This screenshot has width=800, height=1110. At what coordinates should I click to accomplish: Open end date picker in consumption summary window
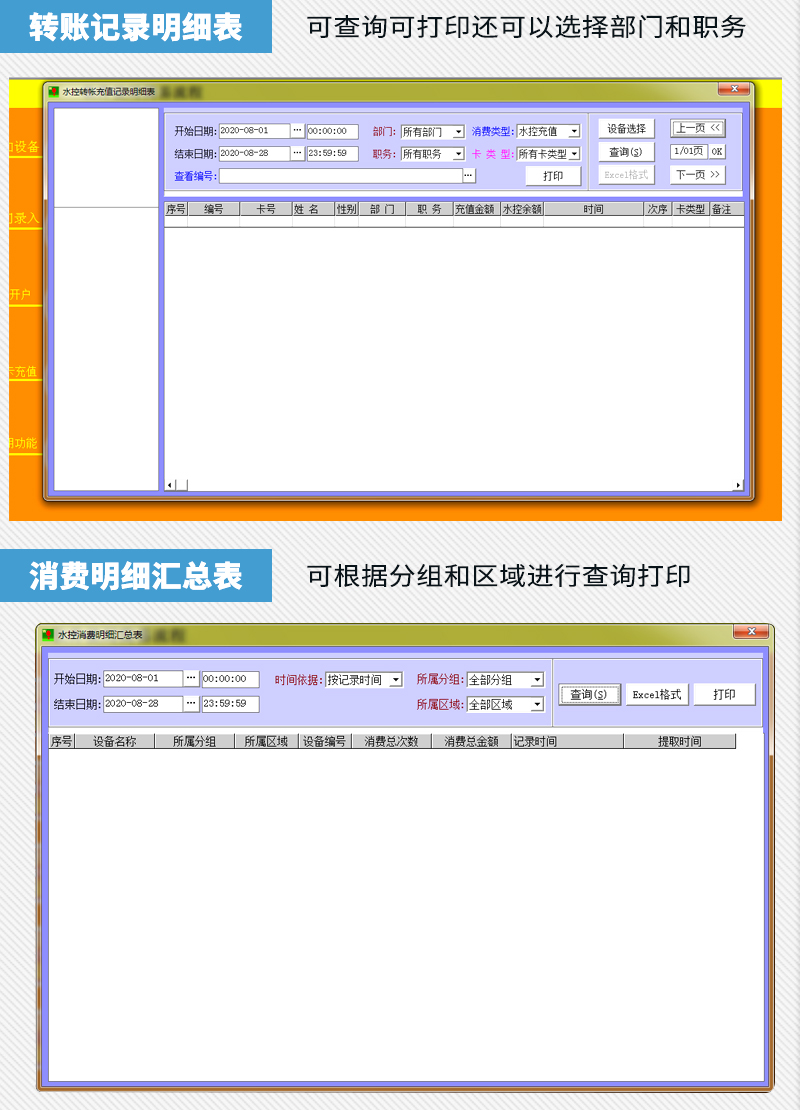click(x=191, y=704)
